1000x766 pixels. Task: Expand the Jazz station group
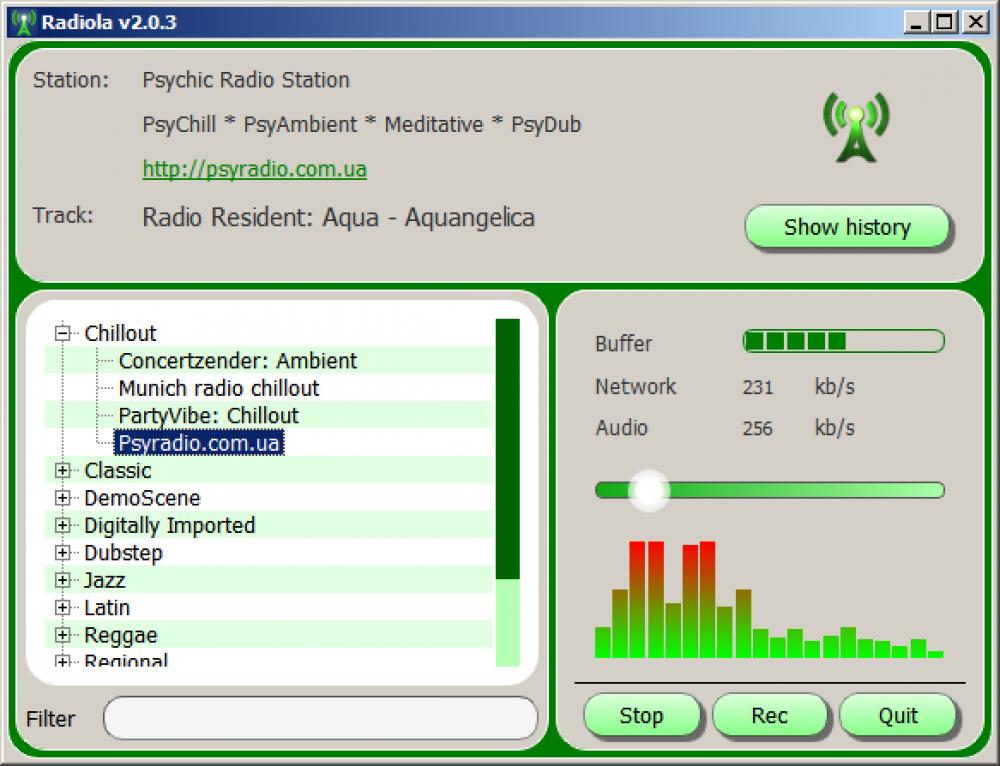(x=62, y=580)
